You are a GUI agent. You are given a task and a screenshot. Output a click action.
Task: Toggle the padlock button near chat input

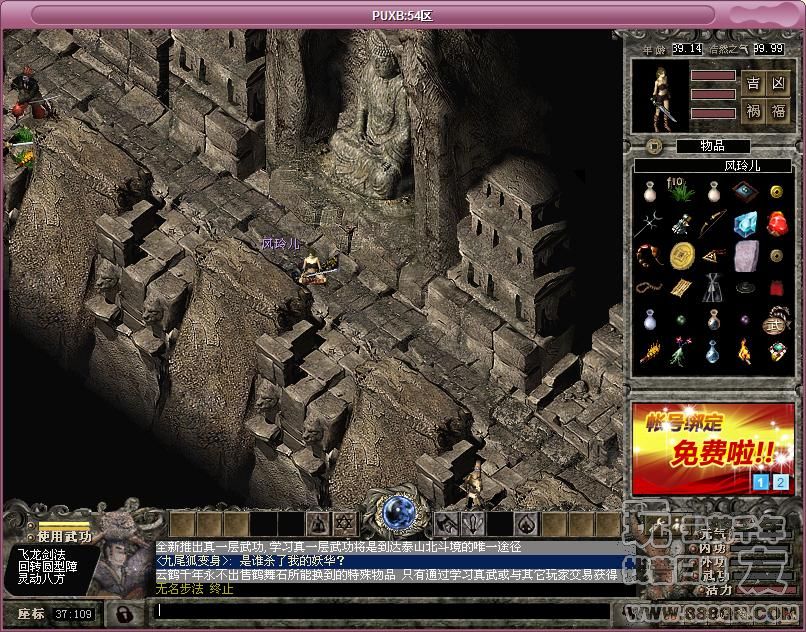(123, 613)
